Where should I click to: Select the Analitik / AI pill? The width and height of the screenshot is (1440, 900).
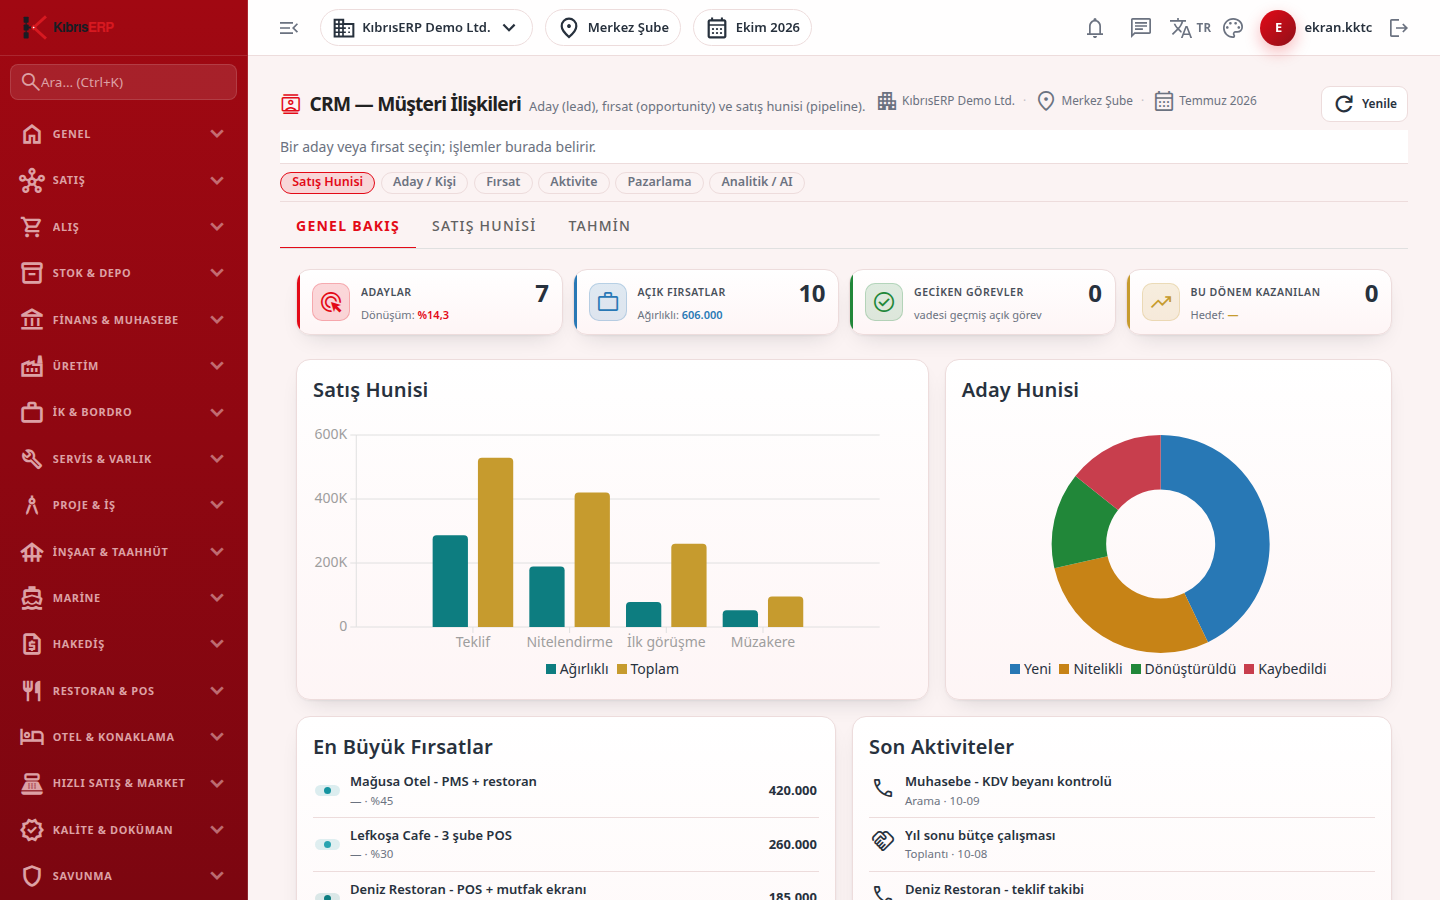(757, 182)
